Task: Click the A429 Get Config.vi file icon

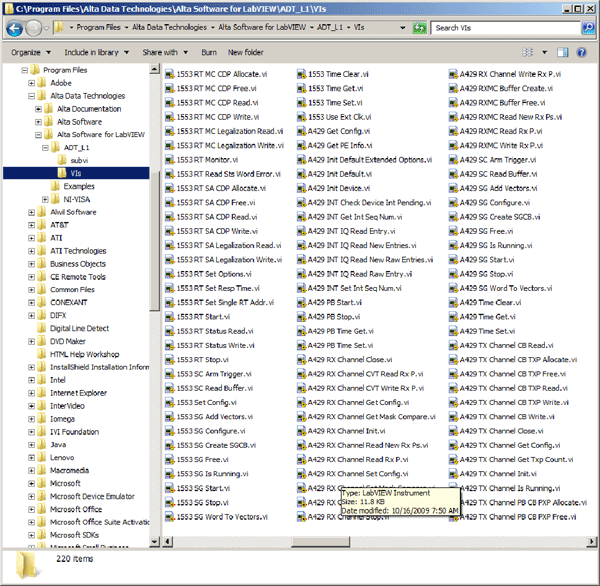Action: coord(303,130)
